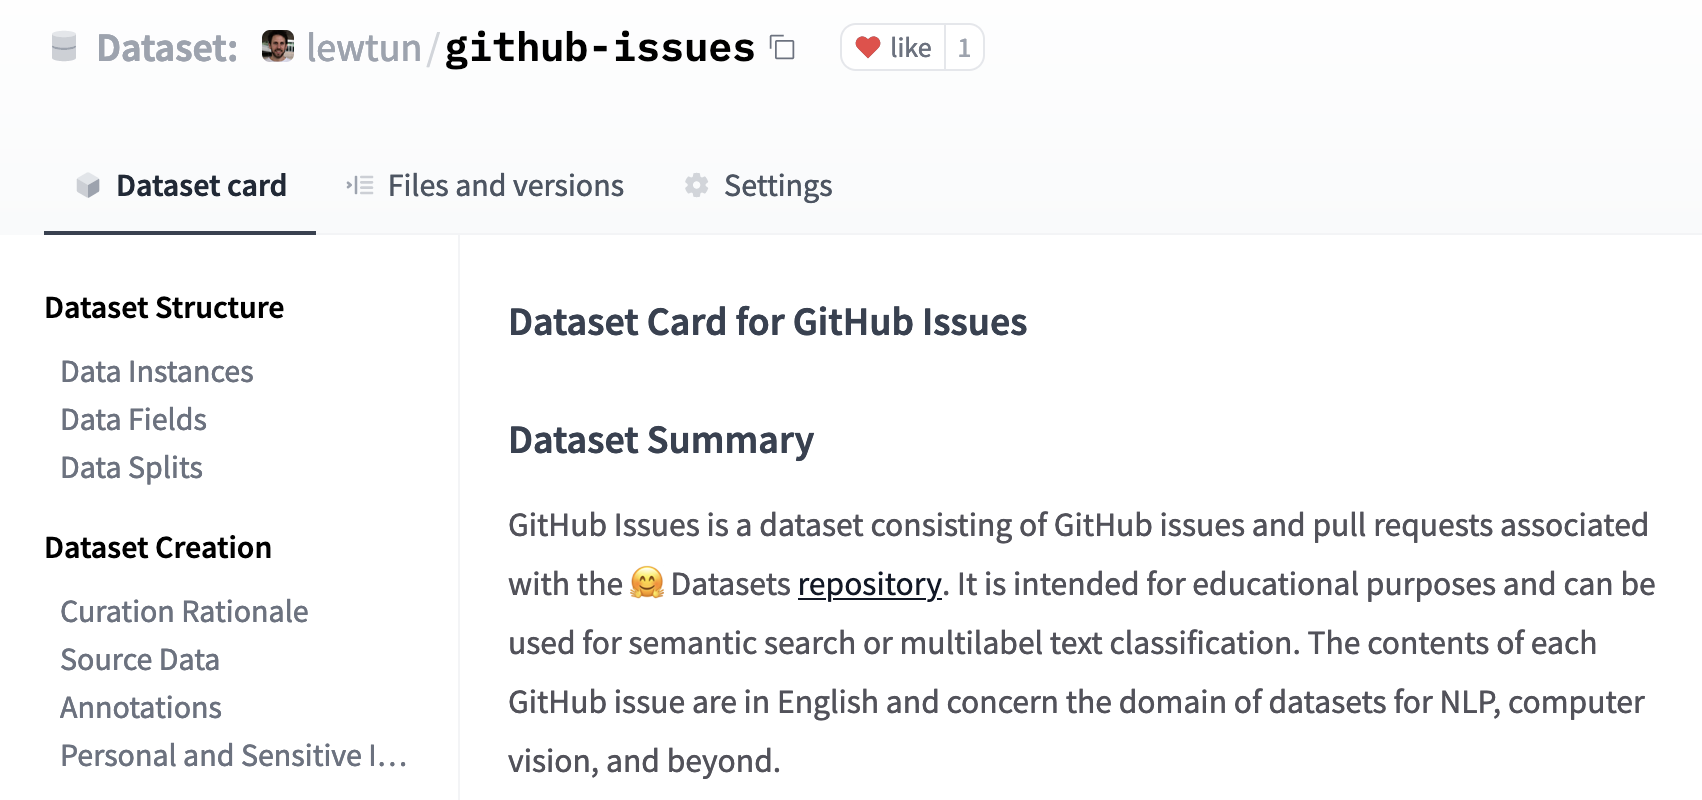This screenshot has height=800, width=1702.
Task: Jump to the Data Splits section
Action: point(131,467)
